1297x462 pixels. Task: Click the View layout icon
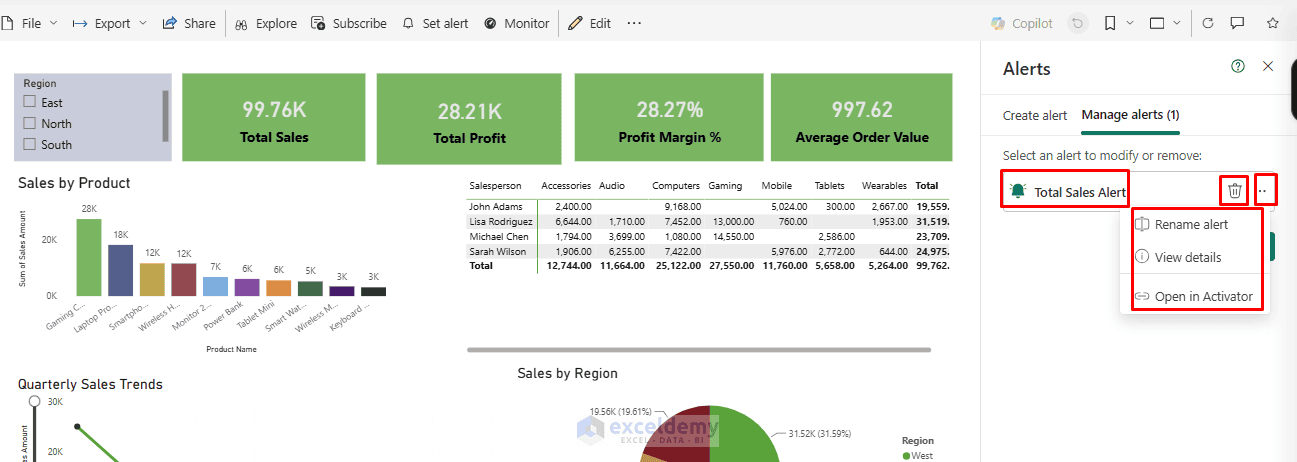(x=1157, y=23)
